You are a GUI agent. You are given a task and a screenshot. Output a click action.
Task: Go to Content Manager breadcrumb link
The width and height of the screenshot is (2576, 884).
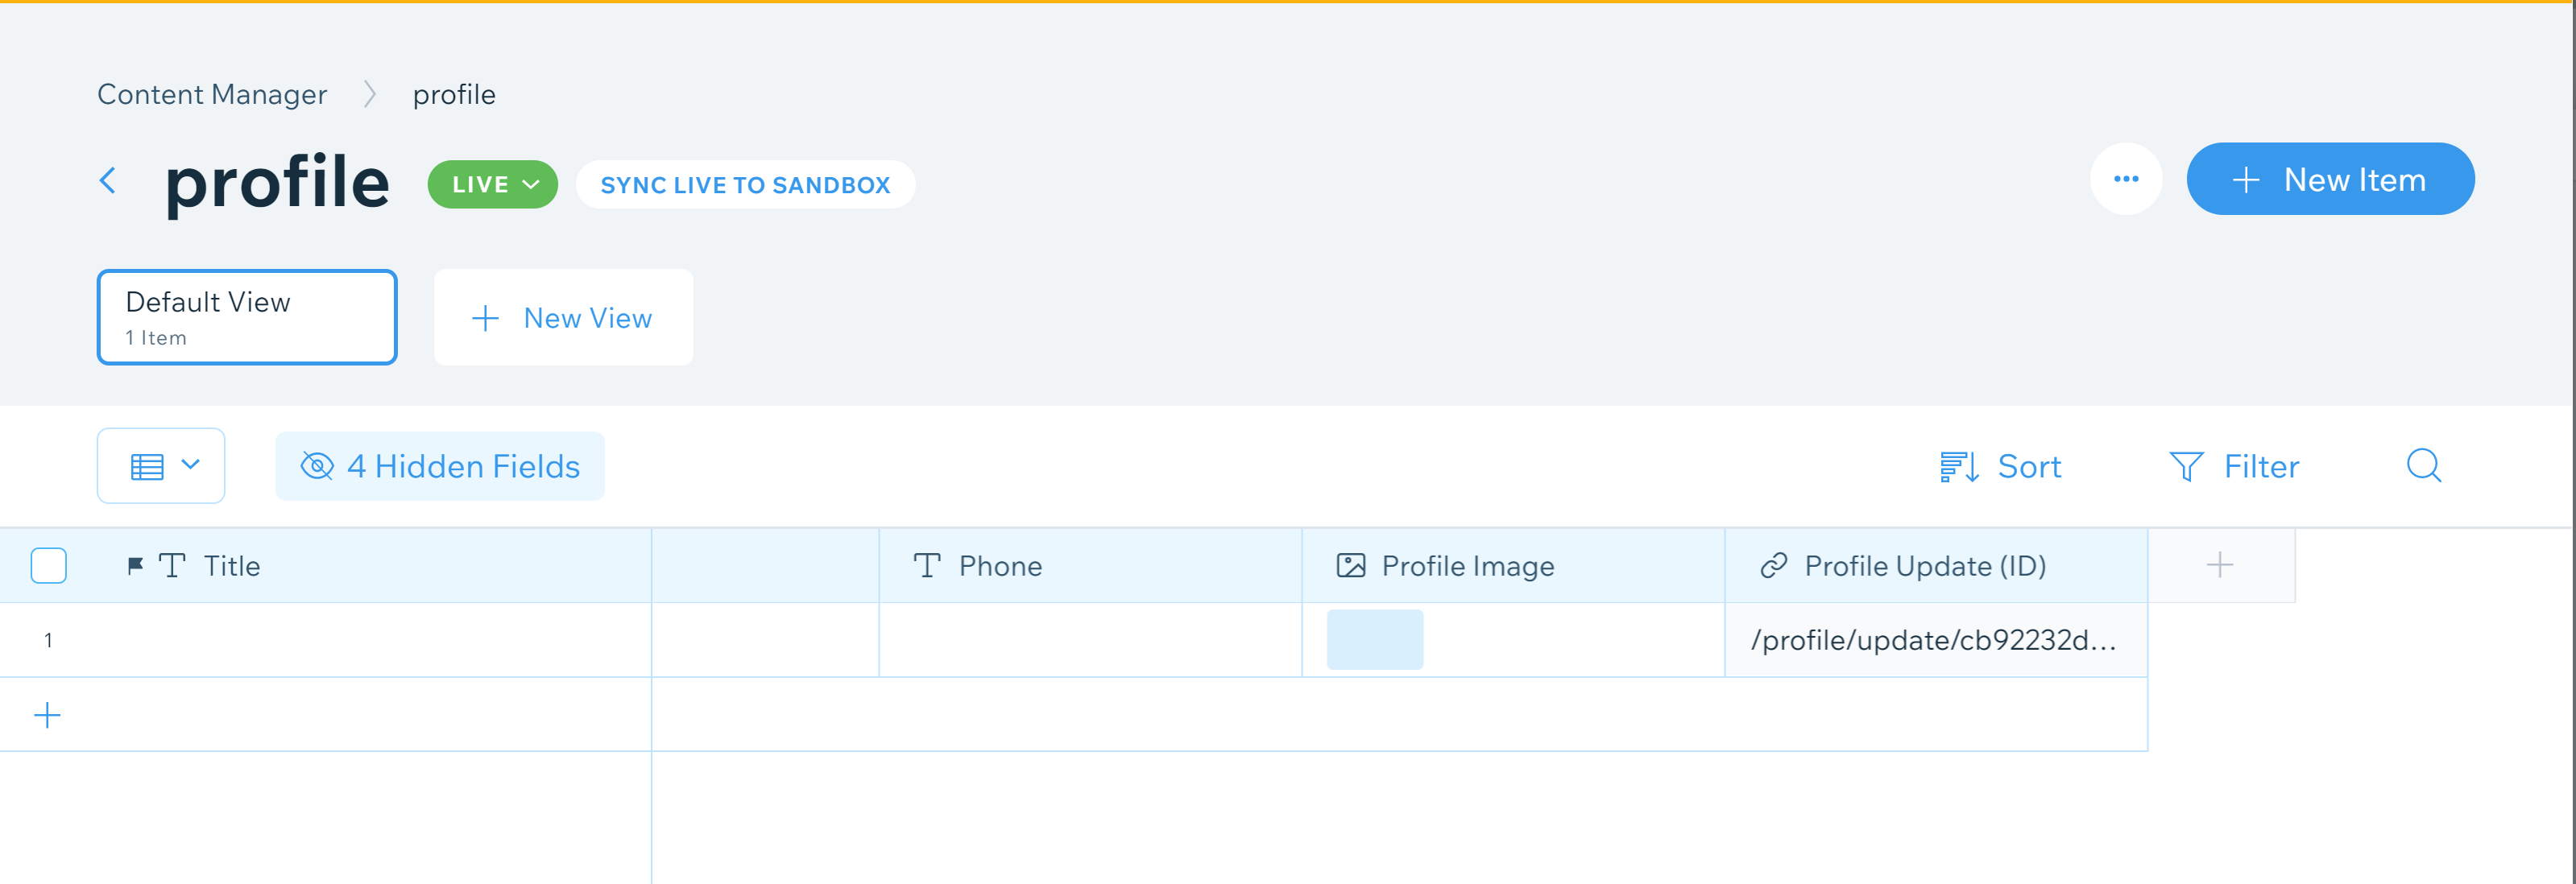click(212, 94)
